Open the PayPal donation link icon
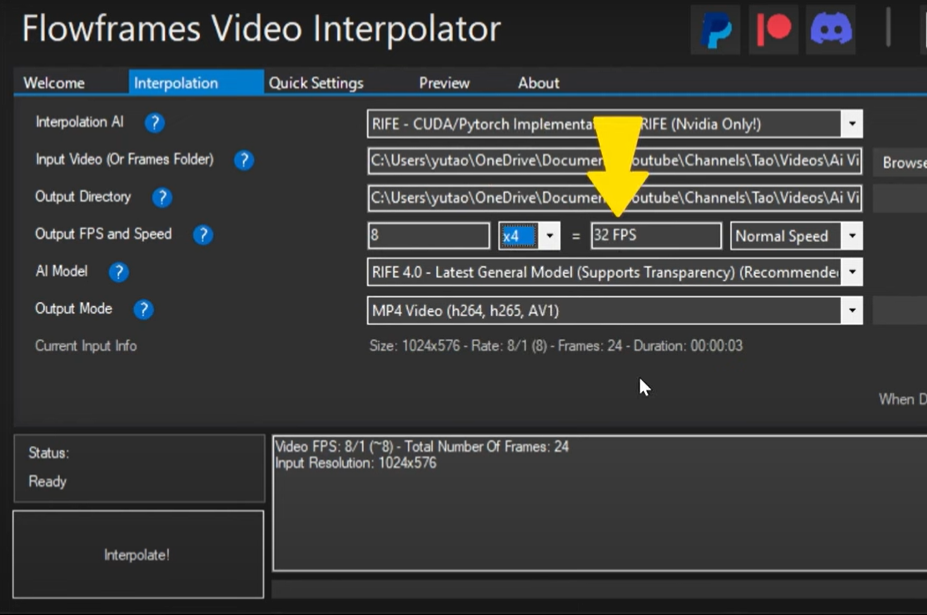Viewport: 927px width, 615px height. tap(715, 29)
